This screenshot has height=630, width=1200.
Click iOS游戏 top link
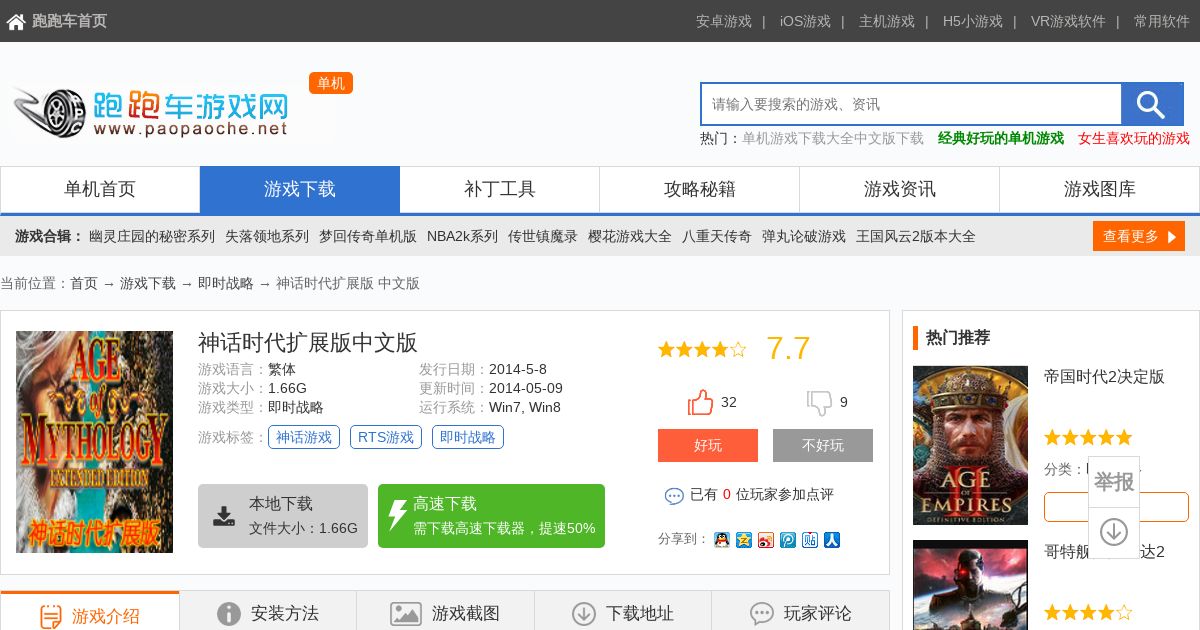click(x=805, y=21)
